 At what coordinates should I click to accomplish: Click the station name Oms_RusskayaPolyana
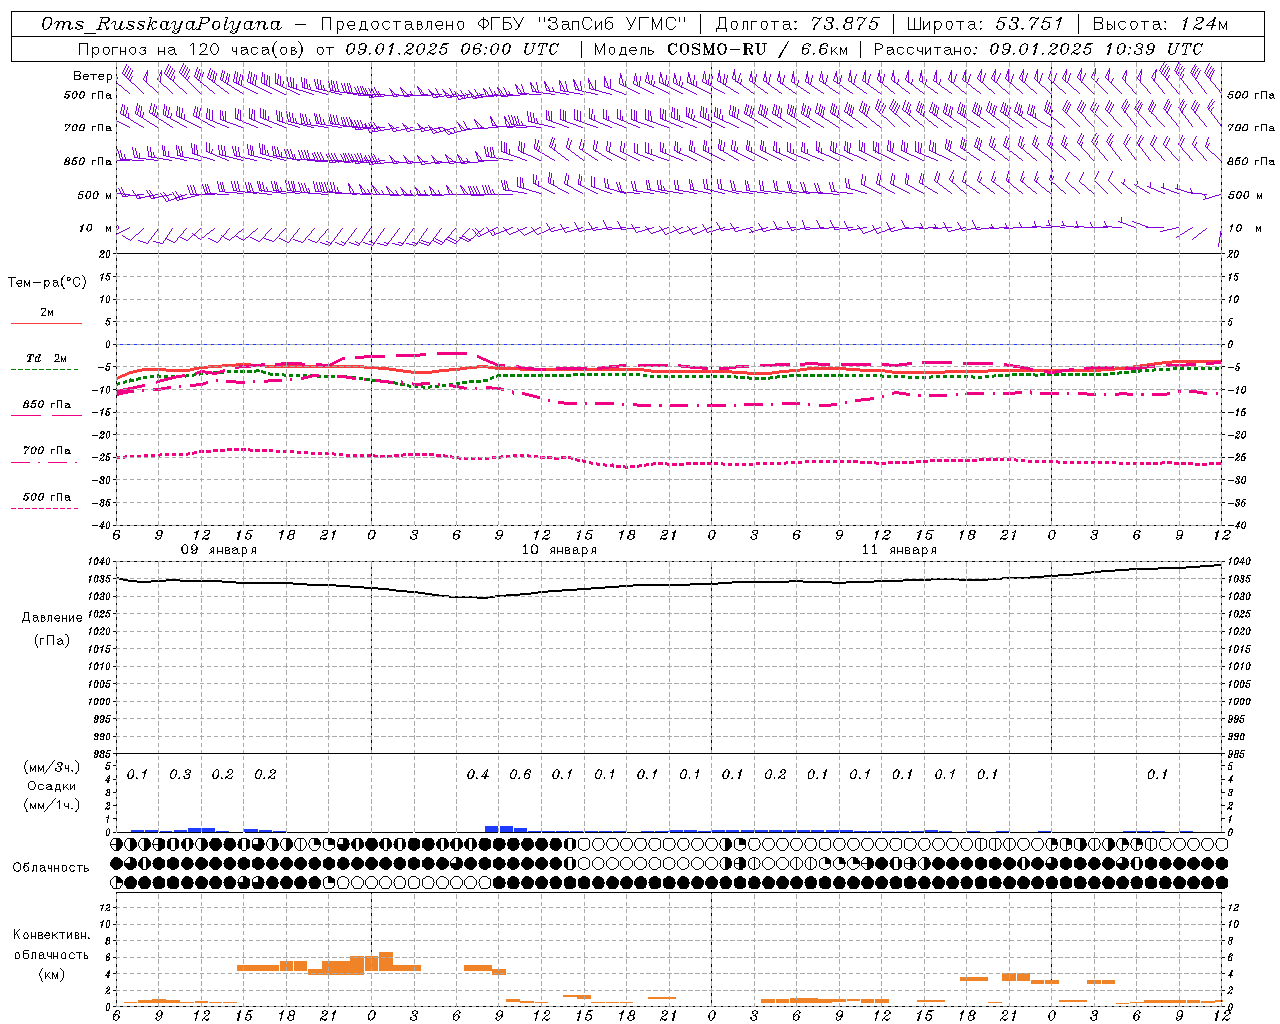(162, 24)
